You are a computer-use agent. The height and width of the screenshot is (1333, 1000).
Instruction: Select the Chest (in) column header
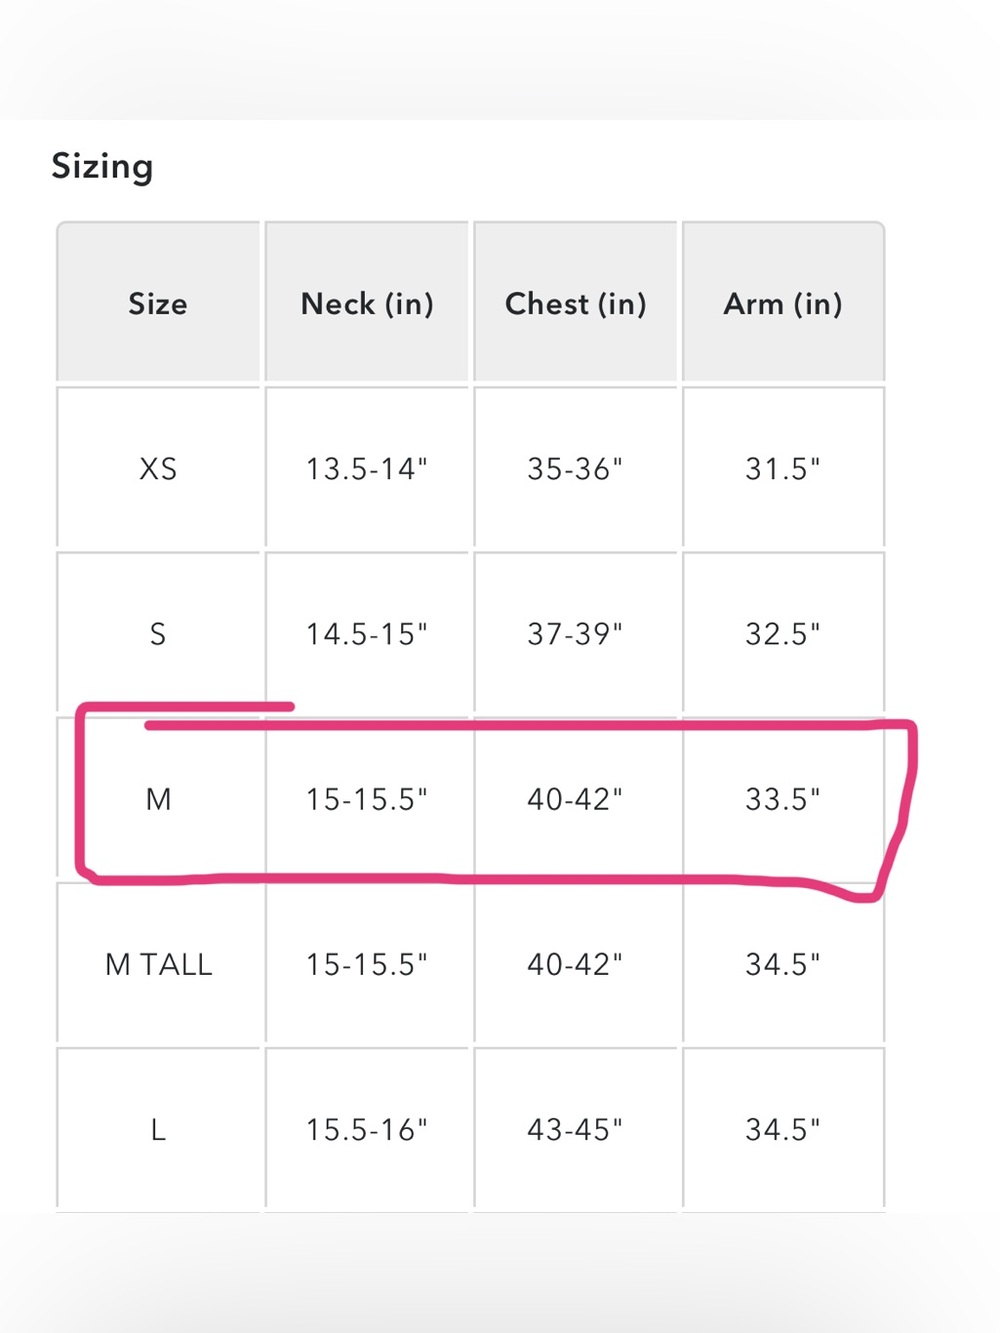coord(576,303)
